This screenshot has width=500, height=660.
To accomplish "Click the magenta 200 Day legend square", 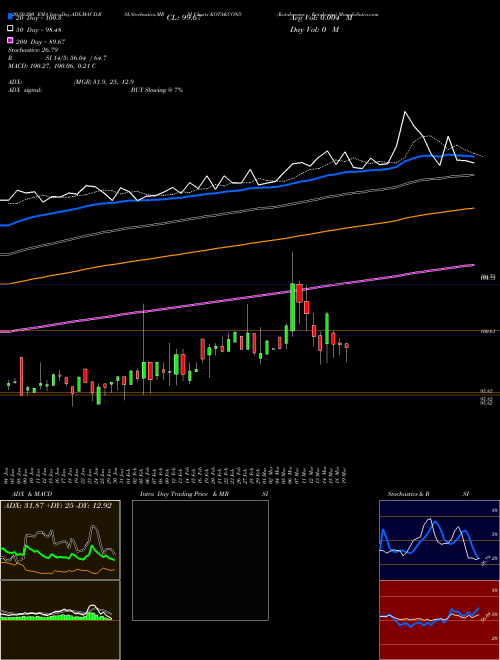I will (x=10, y=40).
